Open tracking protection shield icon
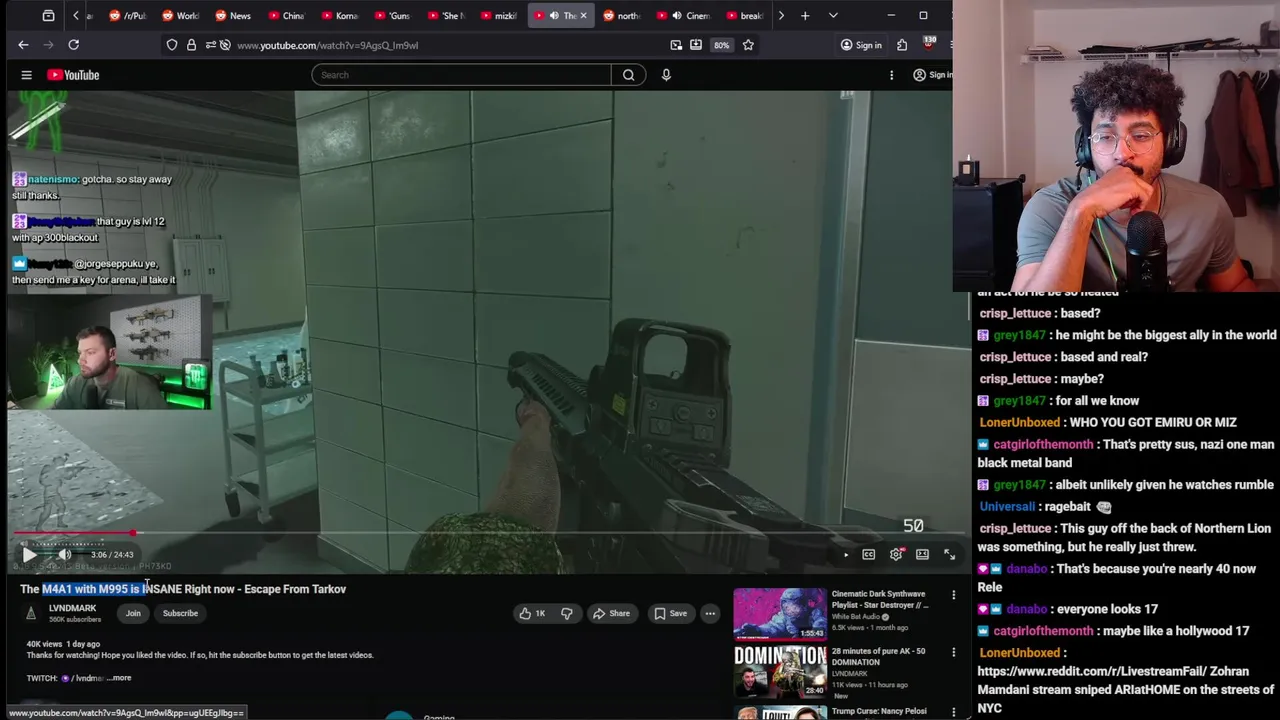Screen dimensions: 1280x720 [172, 45]
